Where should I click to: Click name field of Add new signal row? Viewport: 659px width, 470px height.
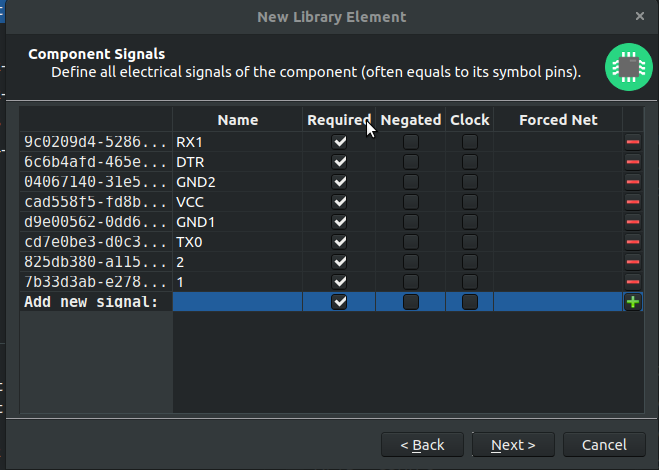[x=237, y=302]
